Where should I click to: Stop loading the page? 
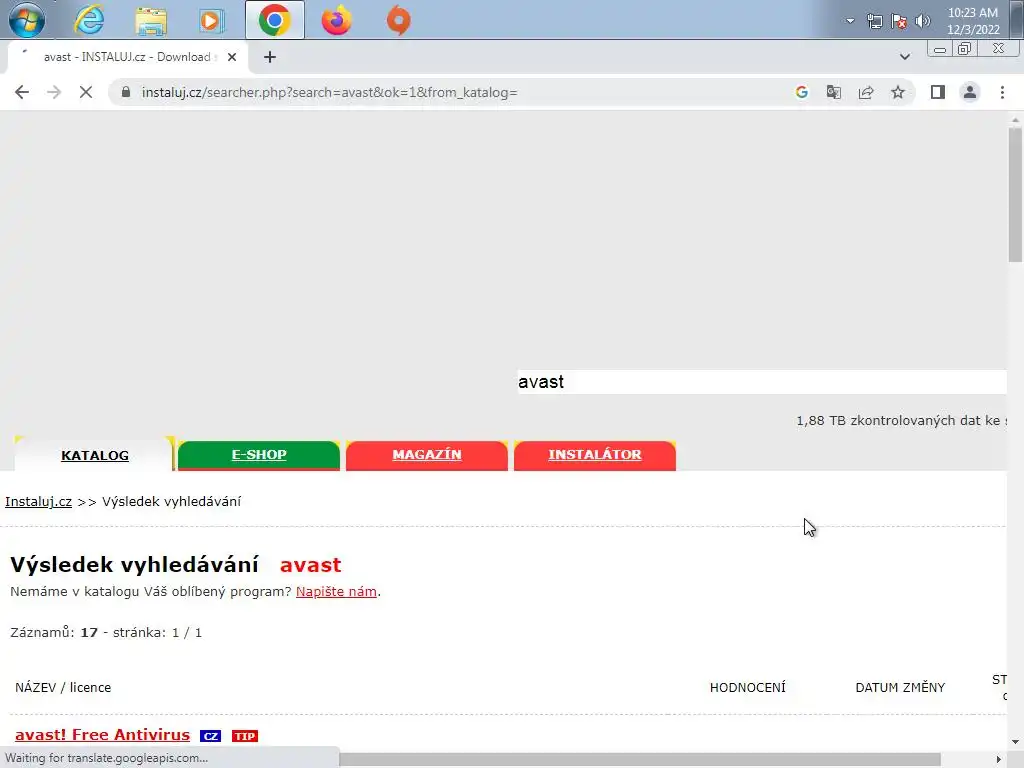86,92
